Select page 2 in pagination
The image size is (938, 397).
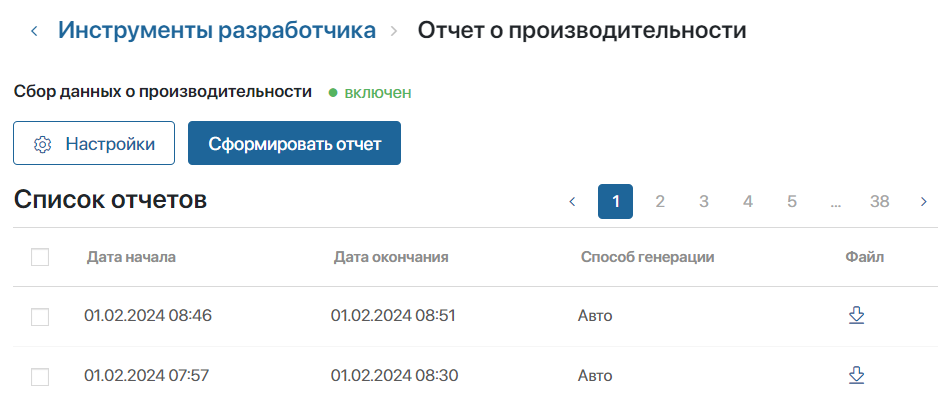pyautogui.click(x=660, y=202)
